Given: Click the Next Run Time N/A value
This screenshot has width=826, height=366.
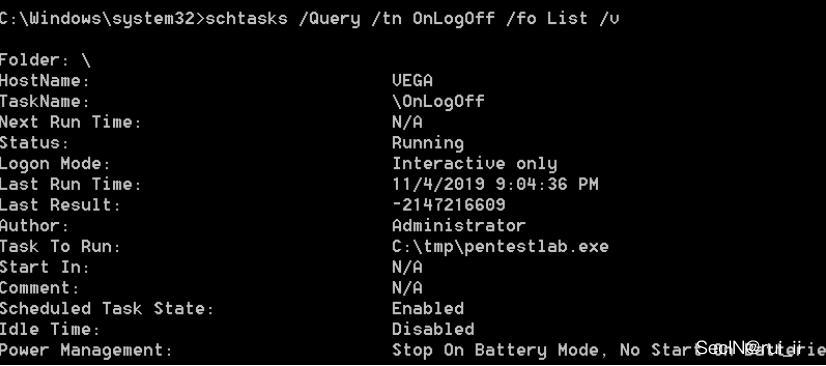Looking at the screenshot, I should [x=407, y=122].
